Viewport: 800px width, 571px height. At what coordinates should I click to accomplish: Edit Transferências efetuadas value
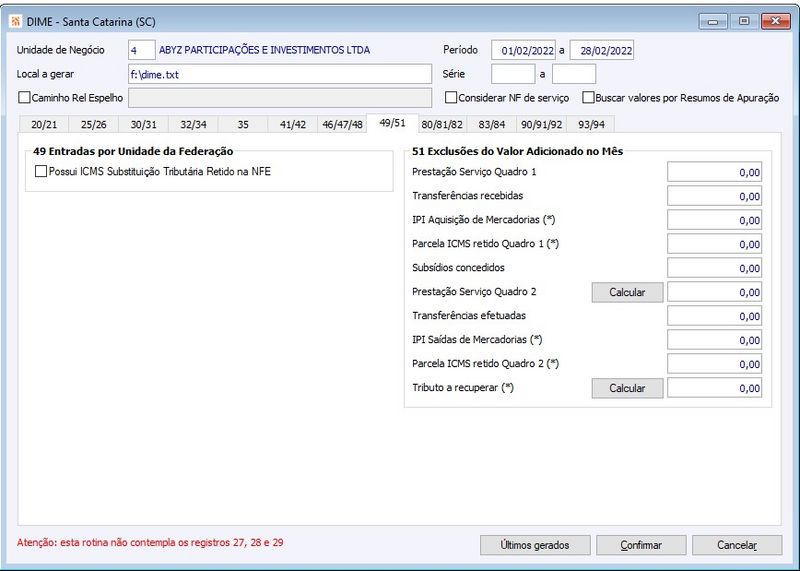tap(714, 316)
